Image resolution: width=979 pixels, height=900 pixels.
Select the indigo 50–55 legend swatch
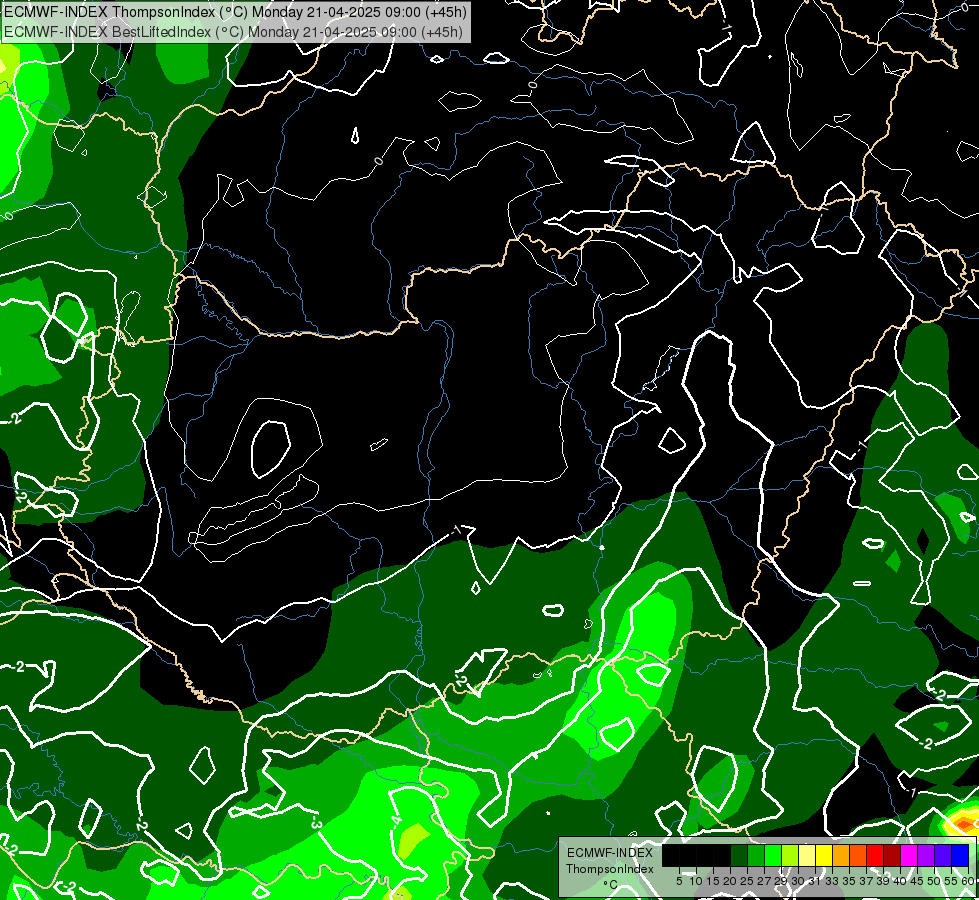coord(943,855)
